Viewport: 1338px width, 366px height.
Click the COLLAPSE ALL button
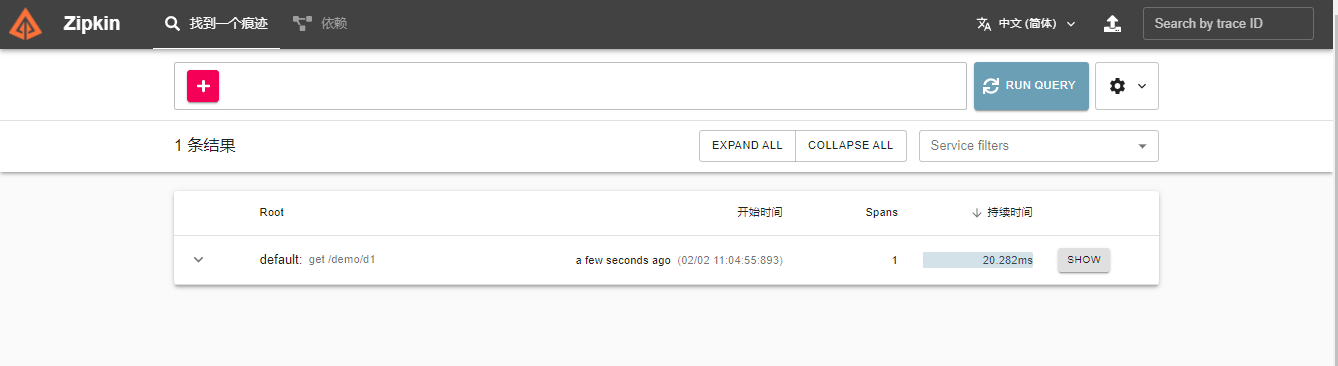click(x=851, y=145)
